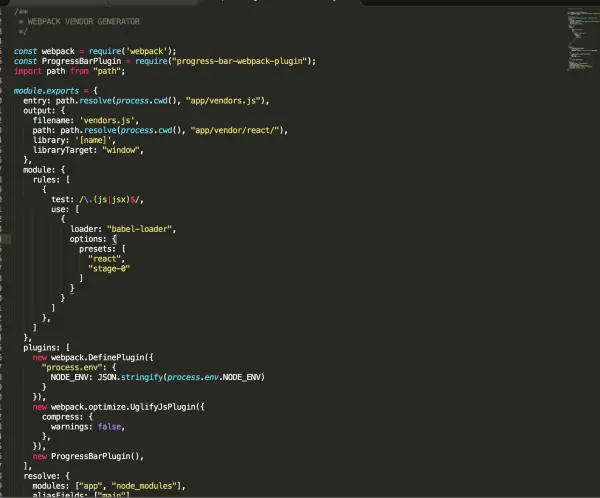Click the resolve key near bottom
The image size is (600, 498).
(41, 476)
